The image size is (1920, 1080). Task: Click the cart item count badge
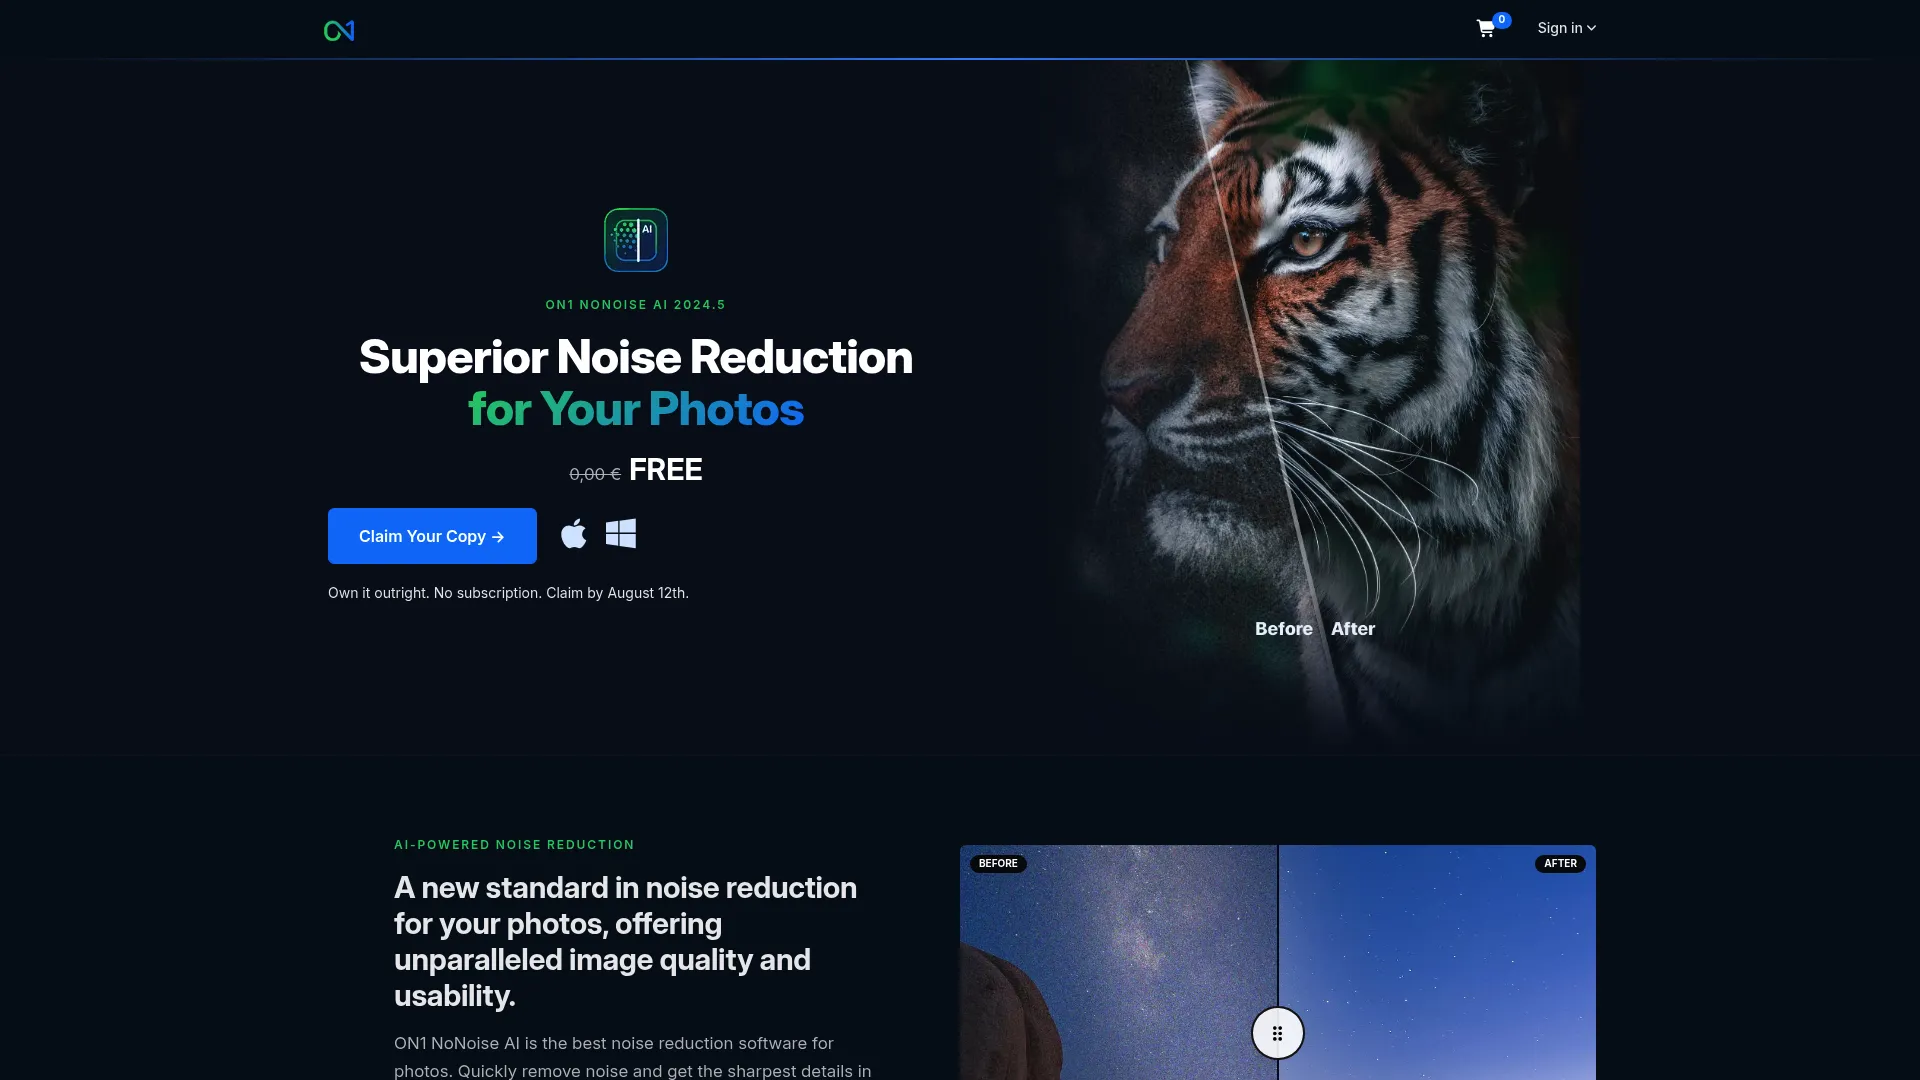tap(1502, 20)
